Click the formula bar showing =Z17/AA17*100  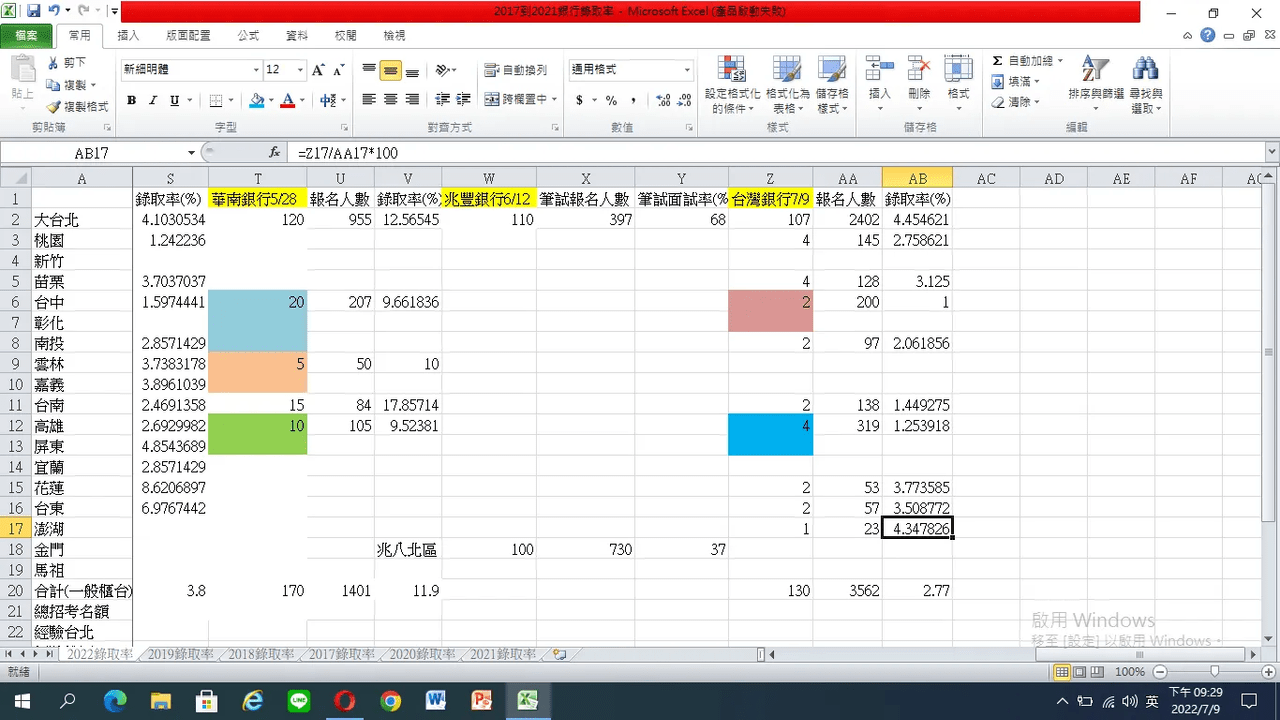click(775, 153)
